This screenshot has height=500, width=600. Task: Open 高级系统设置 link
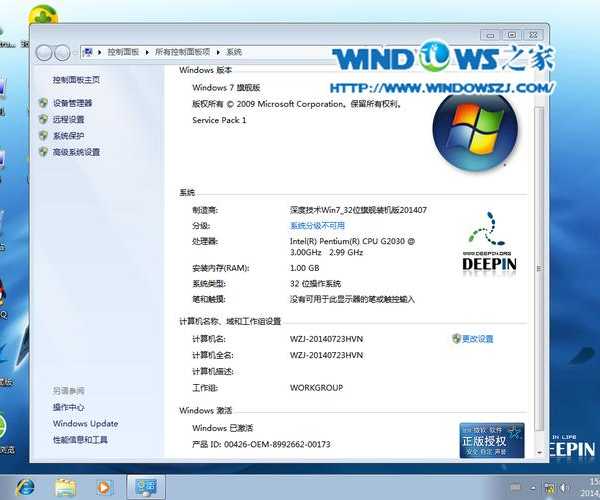point(76,152)
